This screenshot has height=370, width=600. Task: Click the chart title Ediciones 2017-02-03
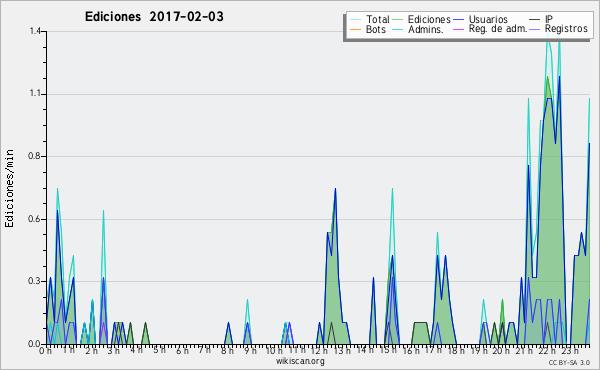(x=154, y=17)
